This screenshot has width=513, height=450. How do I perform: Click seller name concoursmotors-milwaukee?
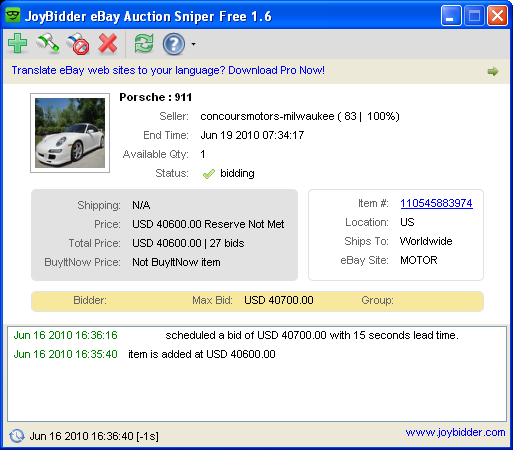(267, 116)
